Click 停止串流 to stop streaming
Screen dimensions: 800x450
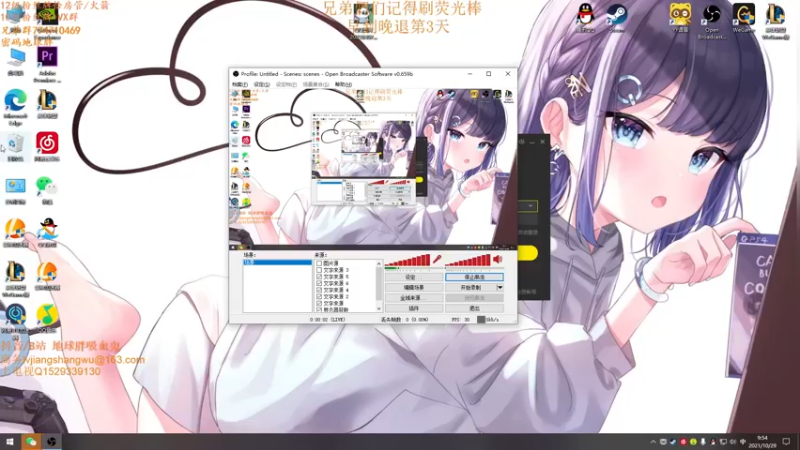tap(474, 277)
